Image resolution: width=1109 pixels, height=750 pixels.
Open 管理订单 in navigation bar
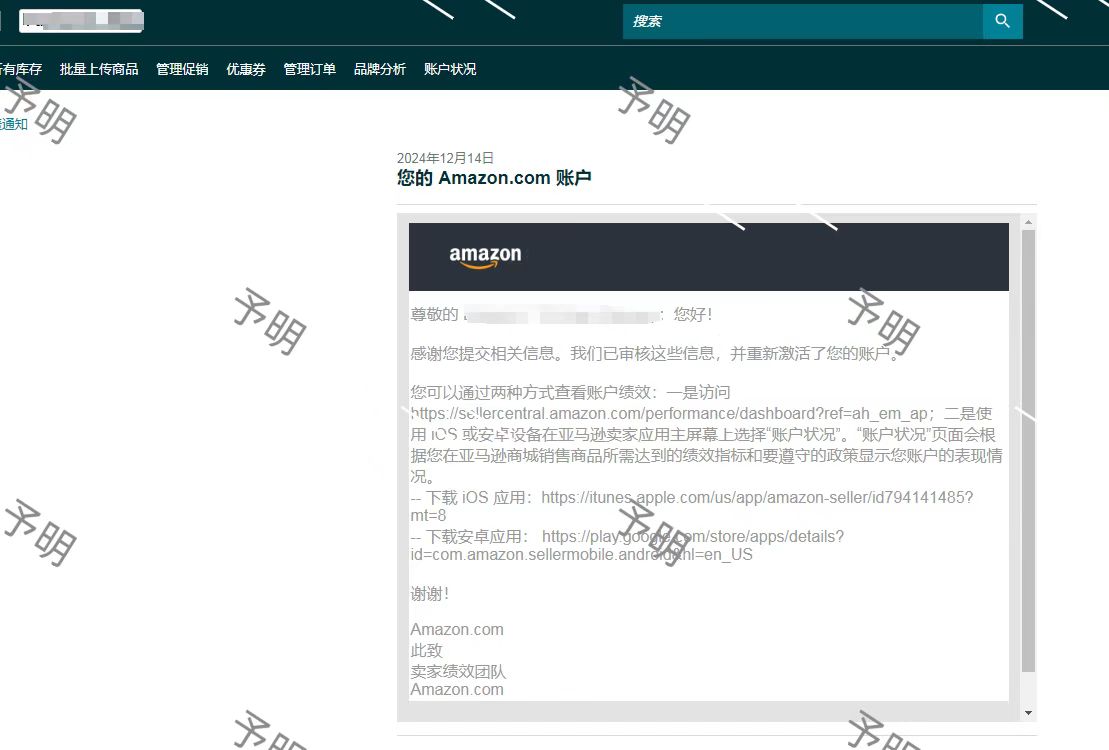tap(309, 69)
